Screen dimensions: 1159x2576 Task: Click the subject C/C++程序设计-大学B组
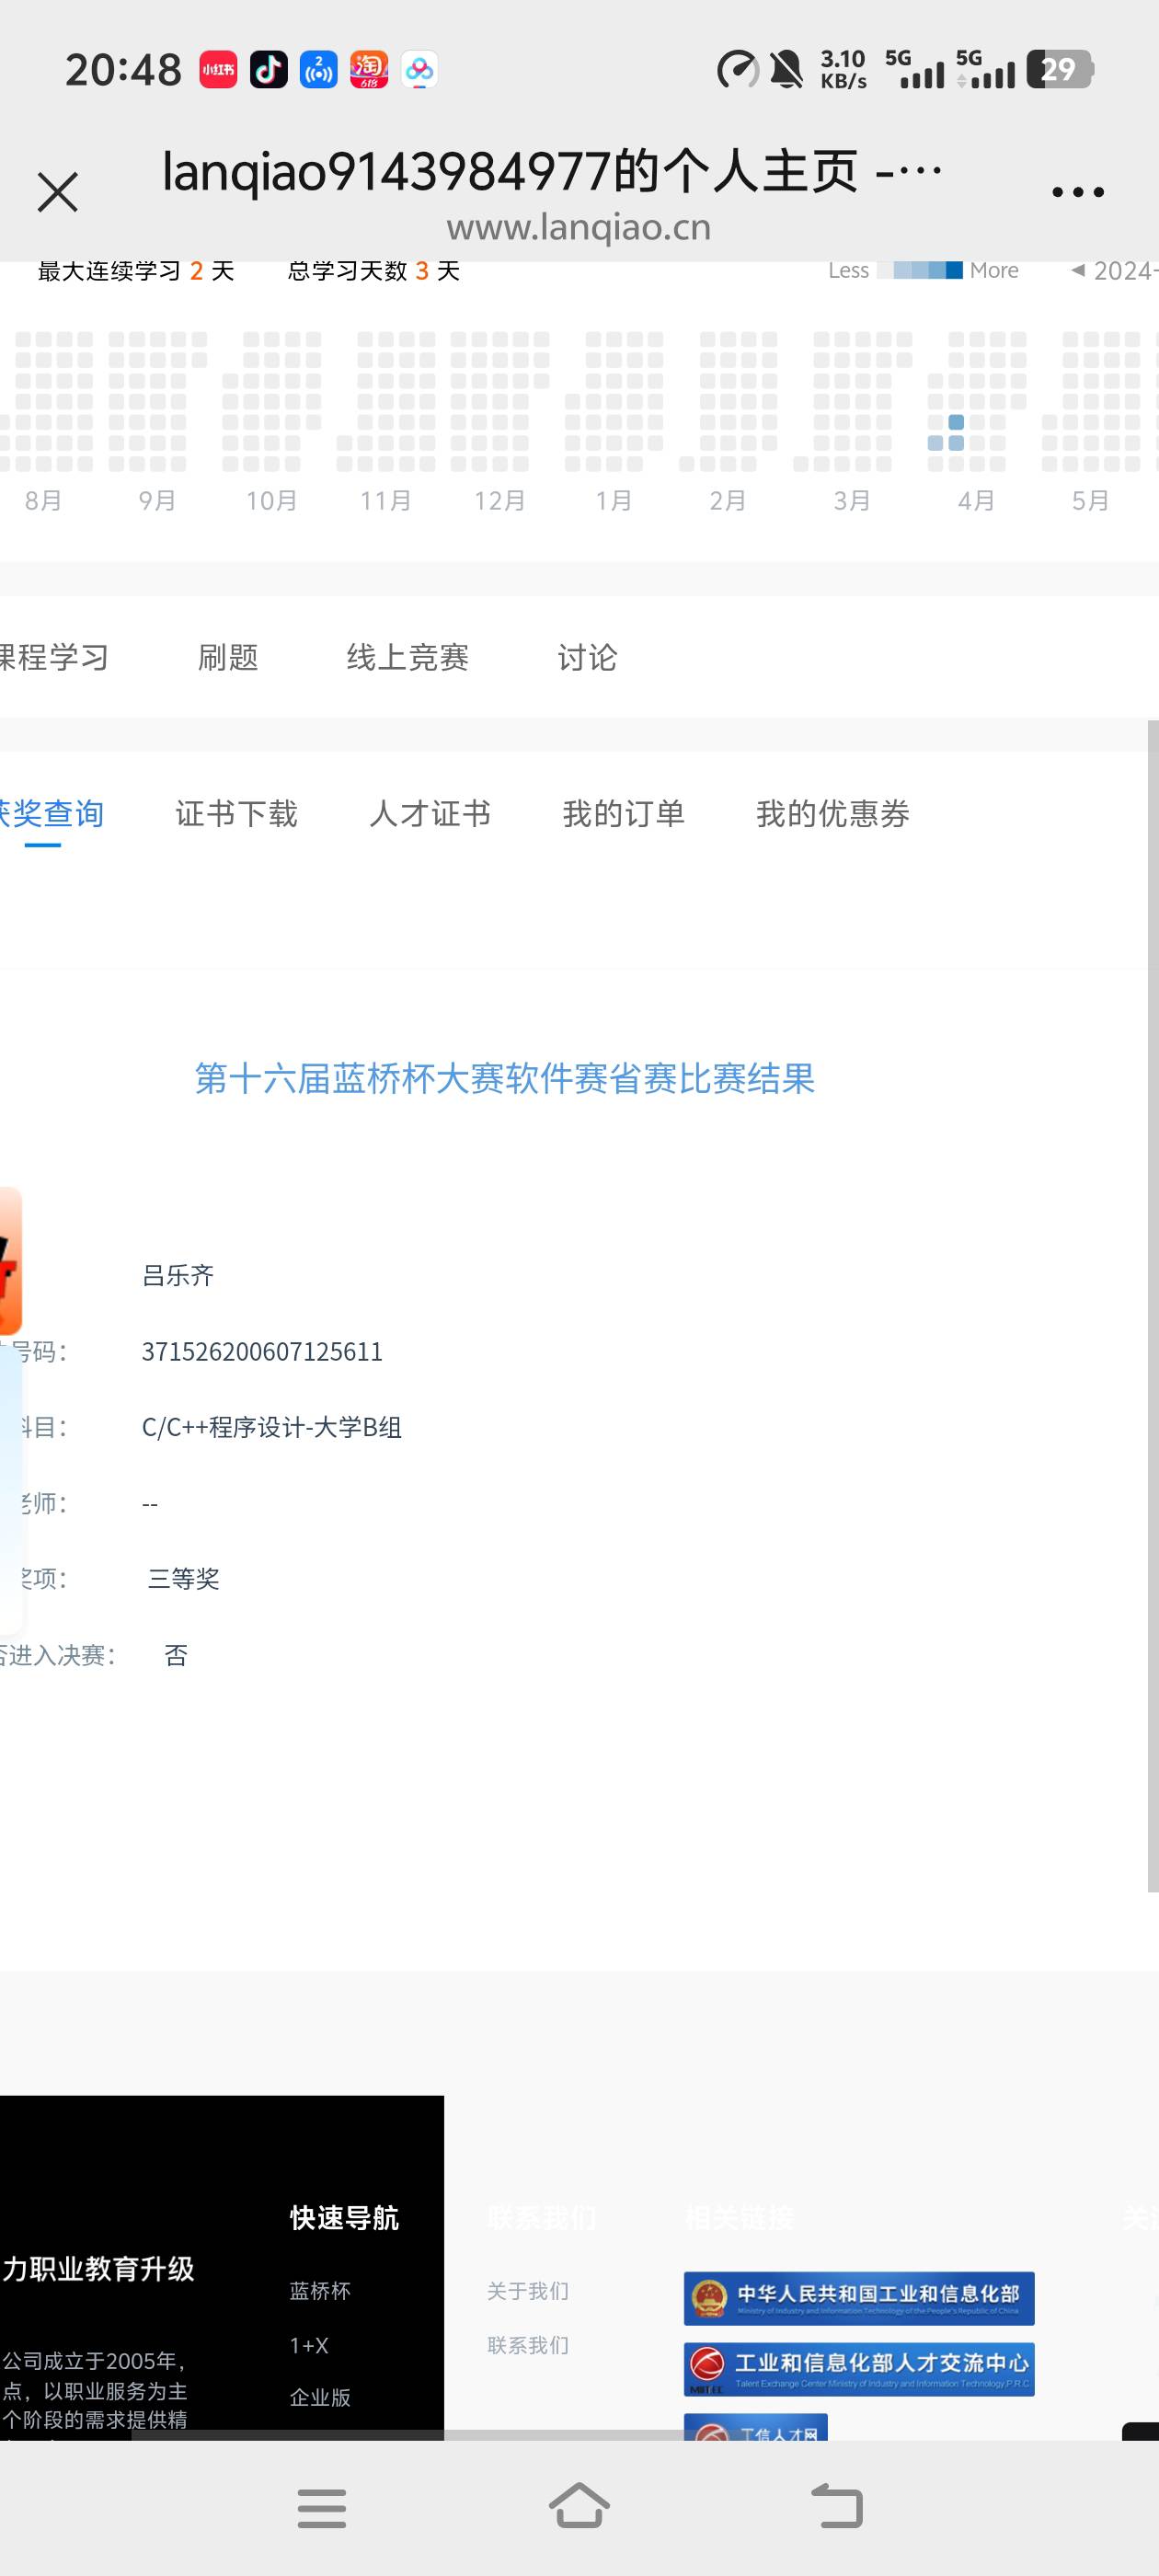pos(272,1427)
